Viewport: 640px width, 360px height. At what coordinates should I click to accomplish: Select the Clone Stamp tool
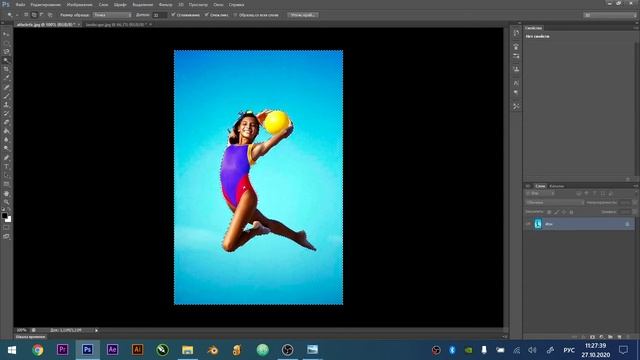tap(6, 105)
